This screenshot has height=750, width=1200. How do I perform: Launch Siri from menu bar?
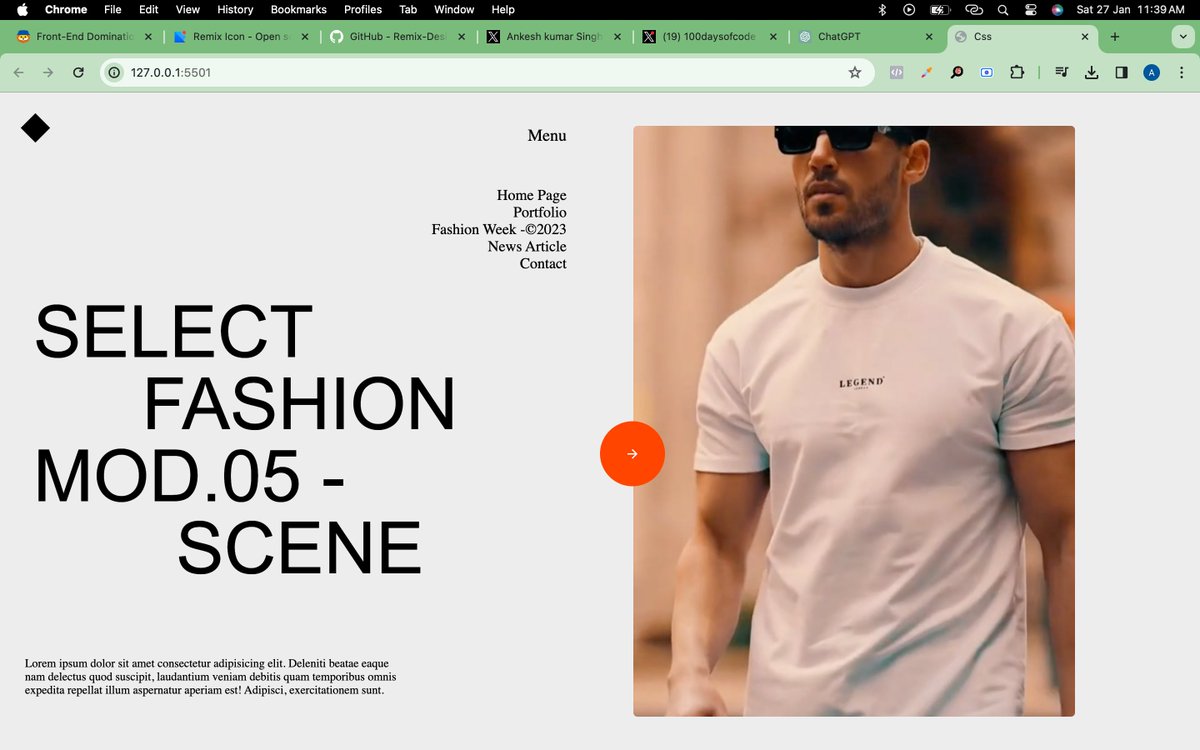pos(1057,9)
